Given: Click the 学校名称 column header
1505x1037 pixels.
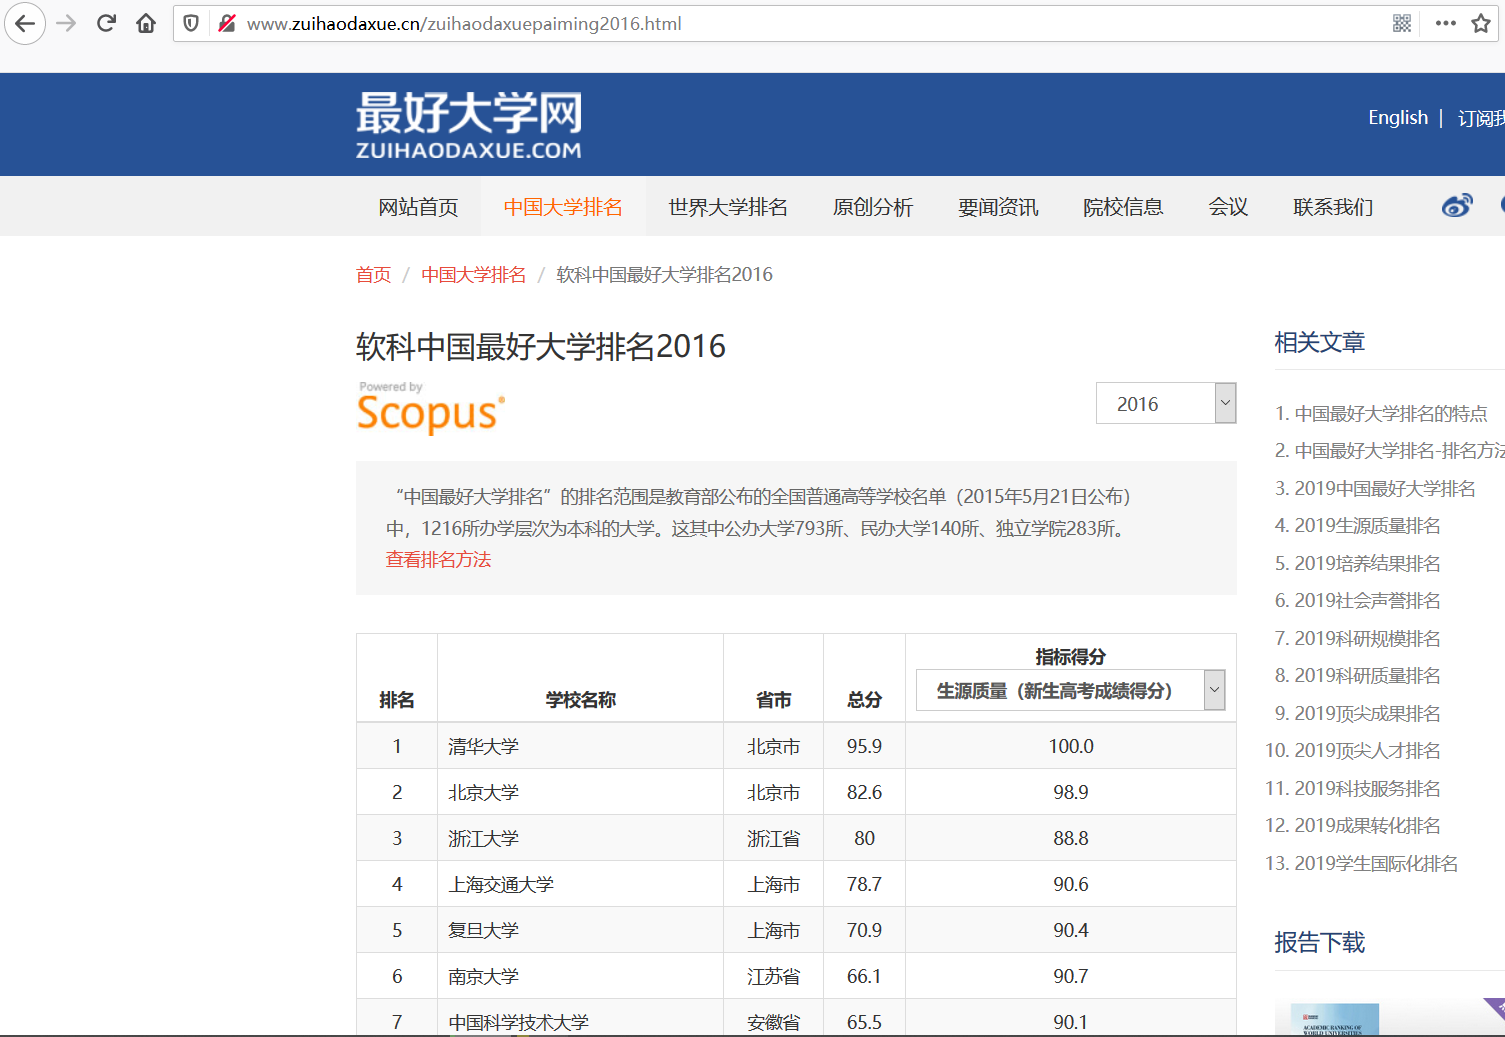Looking at the screenshot, I should (x=580, y=700).
